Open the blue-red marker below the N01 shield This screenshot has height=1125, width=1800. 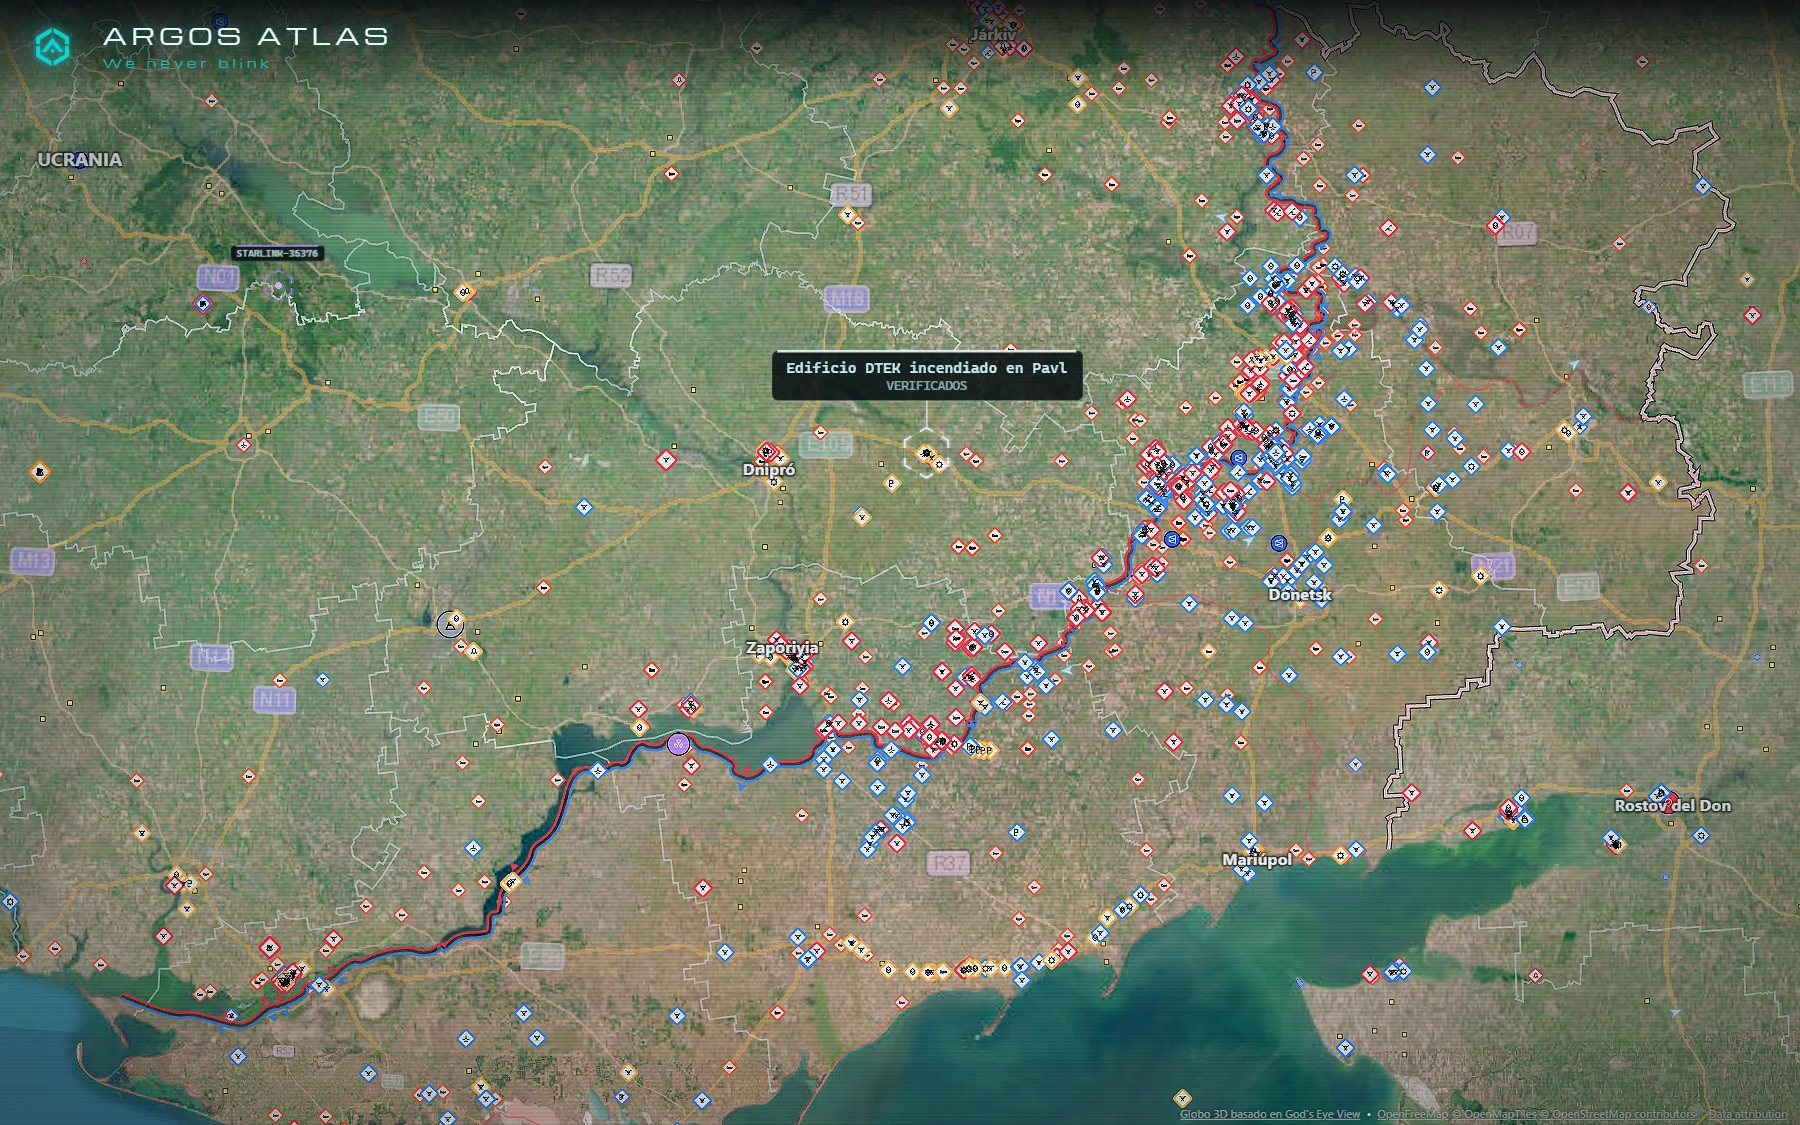tap(204, 303)
